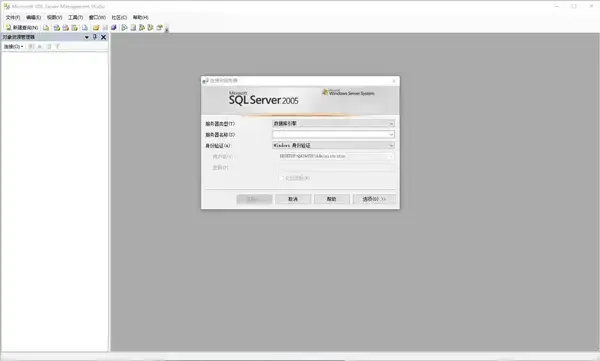Expand the toolbar overflow options arrow

coord(166,29)
